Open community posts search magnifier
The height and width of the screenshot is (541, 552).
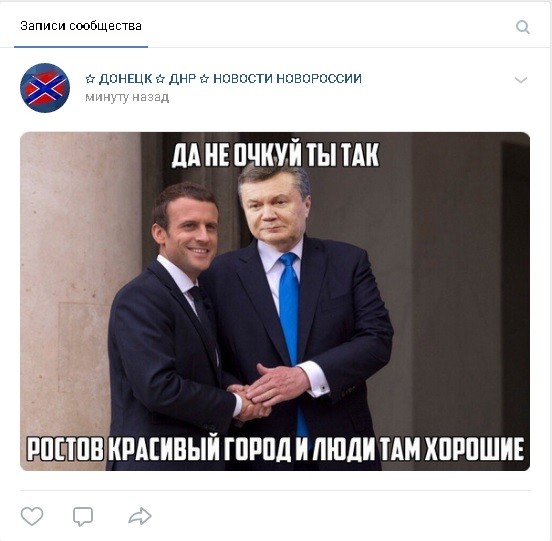click(x=523, y=27)
